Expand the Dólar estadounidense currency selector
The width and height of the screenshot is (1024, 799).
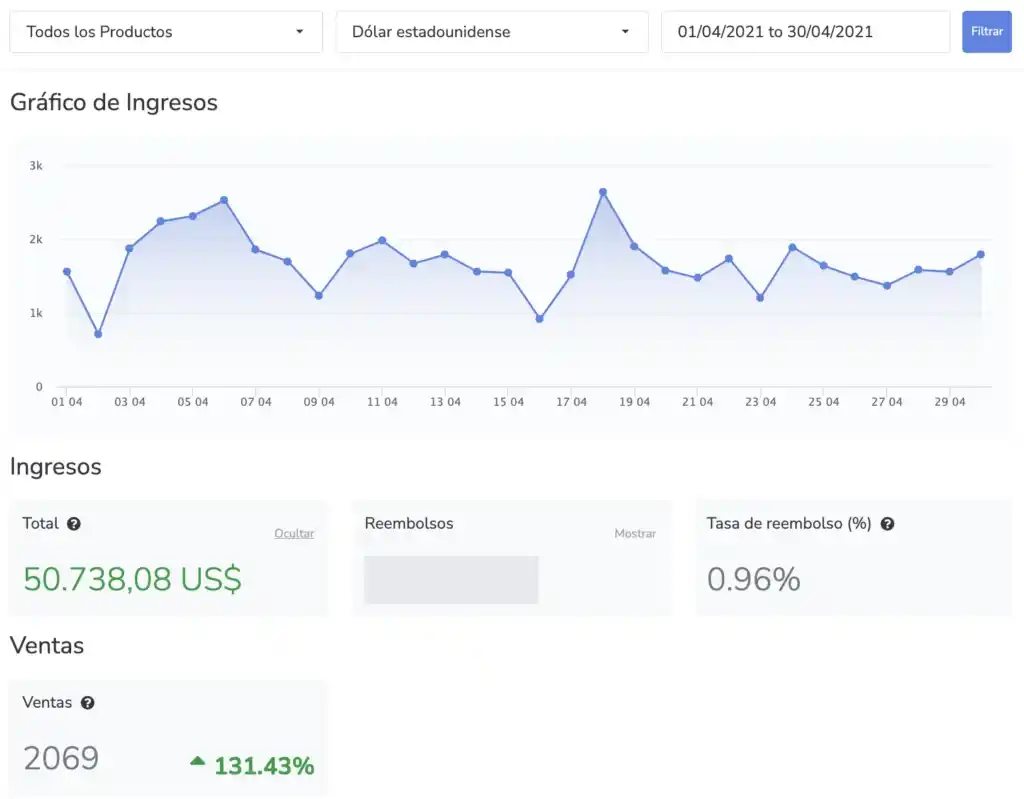(492, 32)
